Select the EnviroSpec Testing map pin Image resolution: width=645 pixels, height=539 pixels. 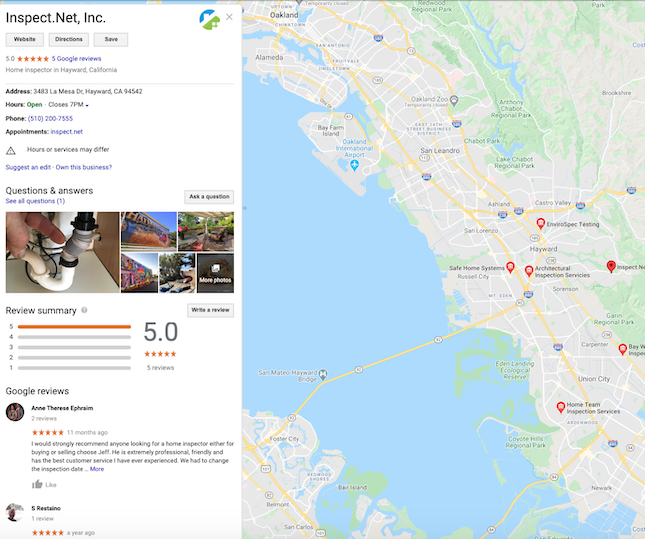pos(541,223)
